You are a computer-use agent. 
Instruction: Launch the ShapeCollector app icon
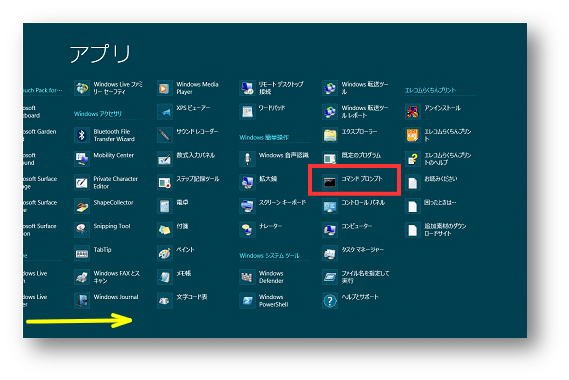82,206
